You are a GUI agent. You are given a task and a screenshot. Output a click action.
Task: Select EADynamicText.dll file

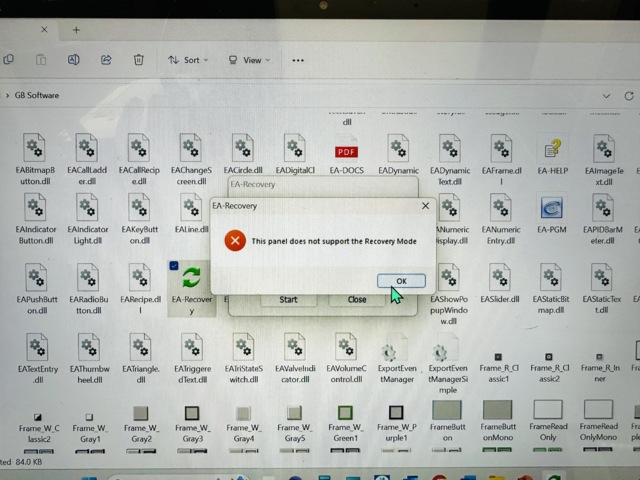coord(450,160)
